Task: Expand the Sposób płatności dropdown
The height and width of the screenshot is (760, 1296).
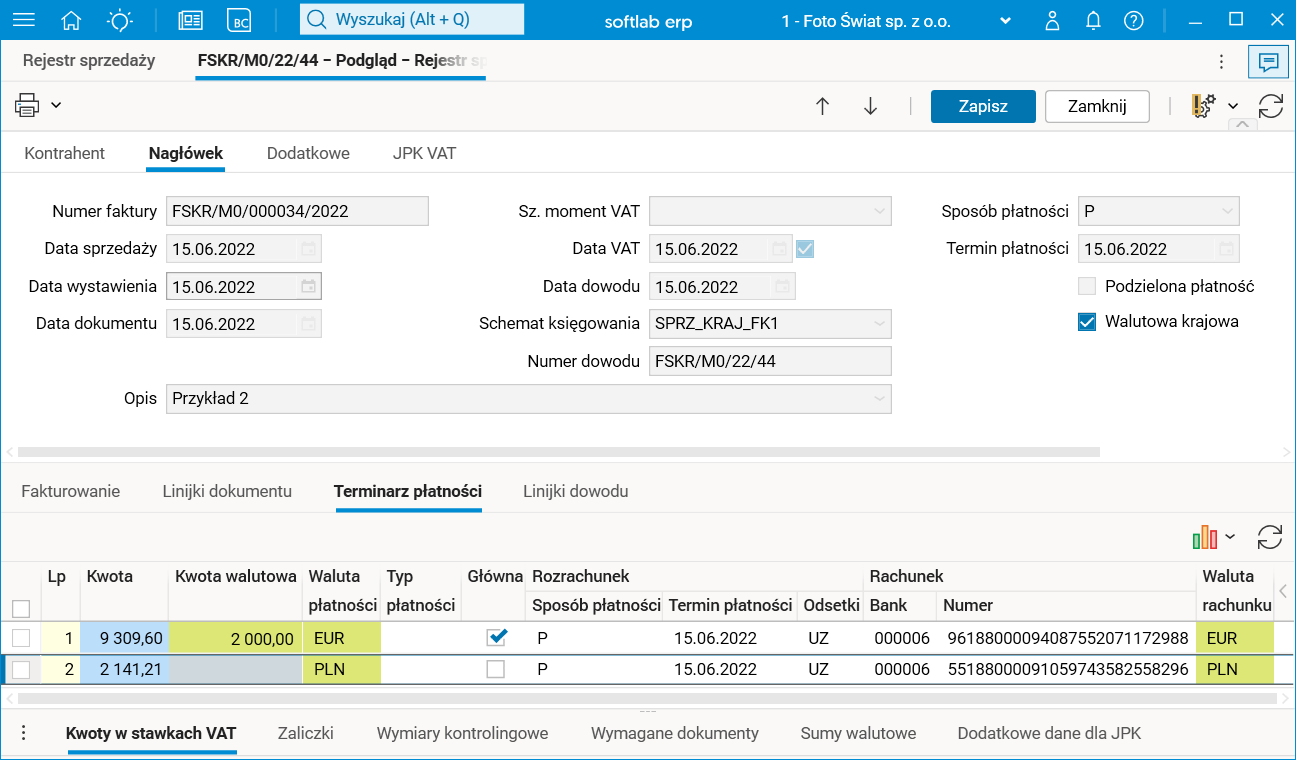Action: pyautogui.click(x=1227, y=211)
